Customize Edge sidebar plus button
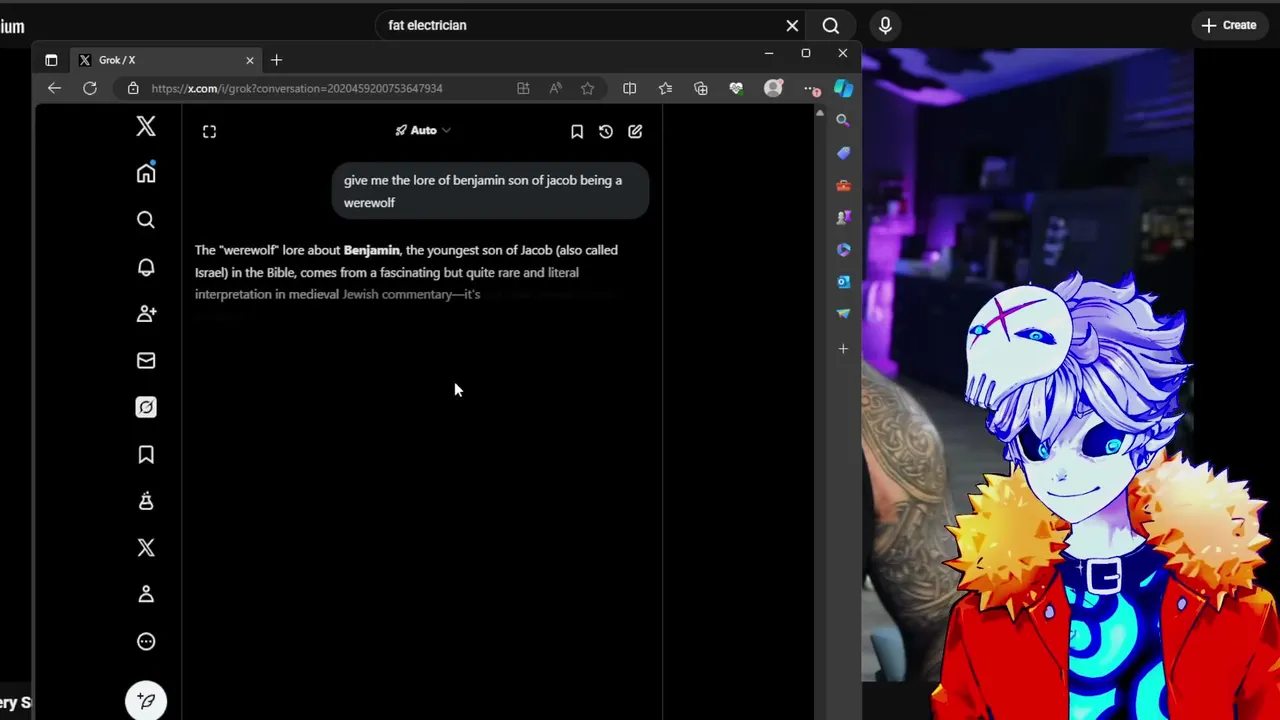The height and width of the screenshot is (720, 1280). (x=843, y=349)
